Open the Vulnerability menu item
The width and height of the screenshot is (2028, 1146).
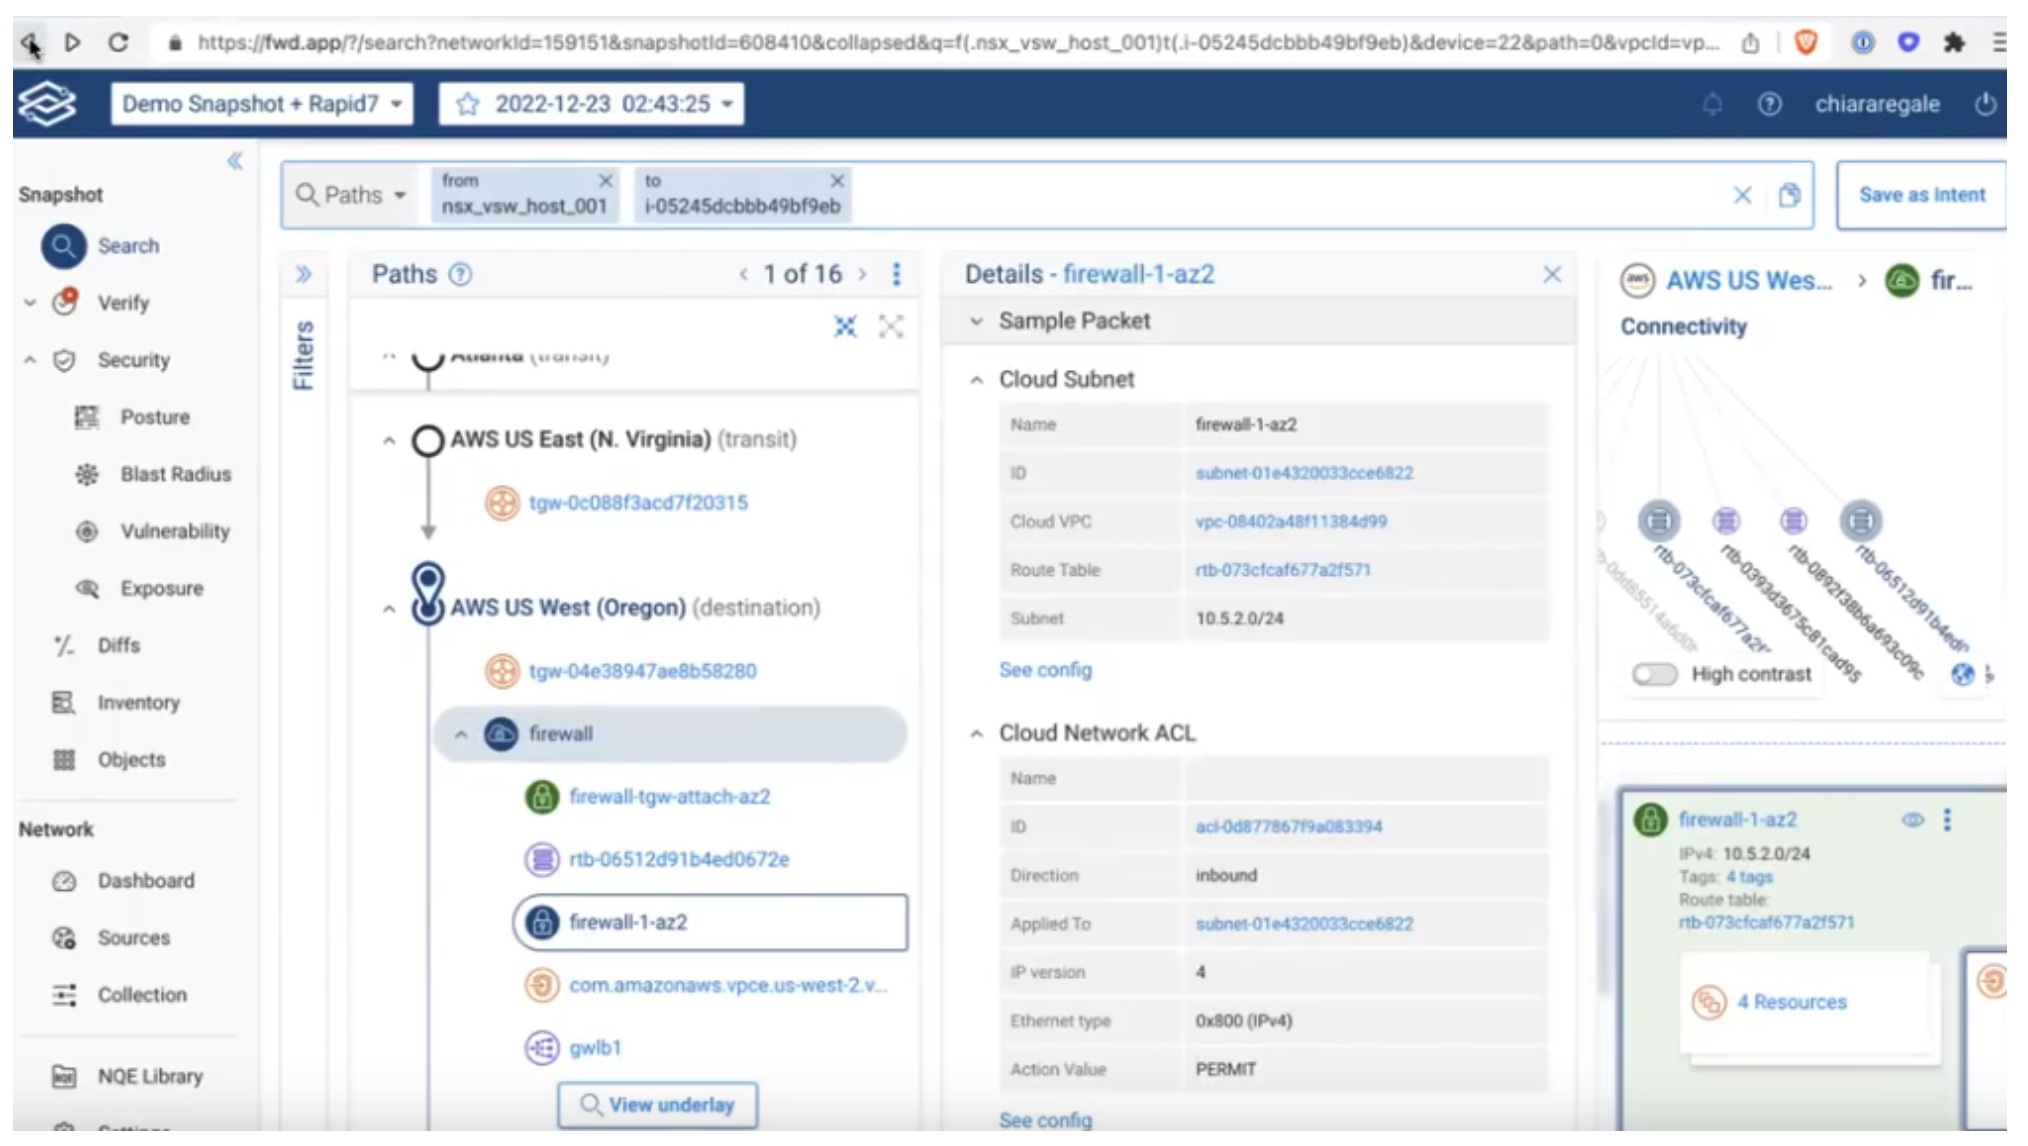tap(174, 531)
